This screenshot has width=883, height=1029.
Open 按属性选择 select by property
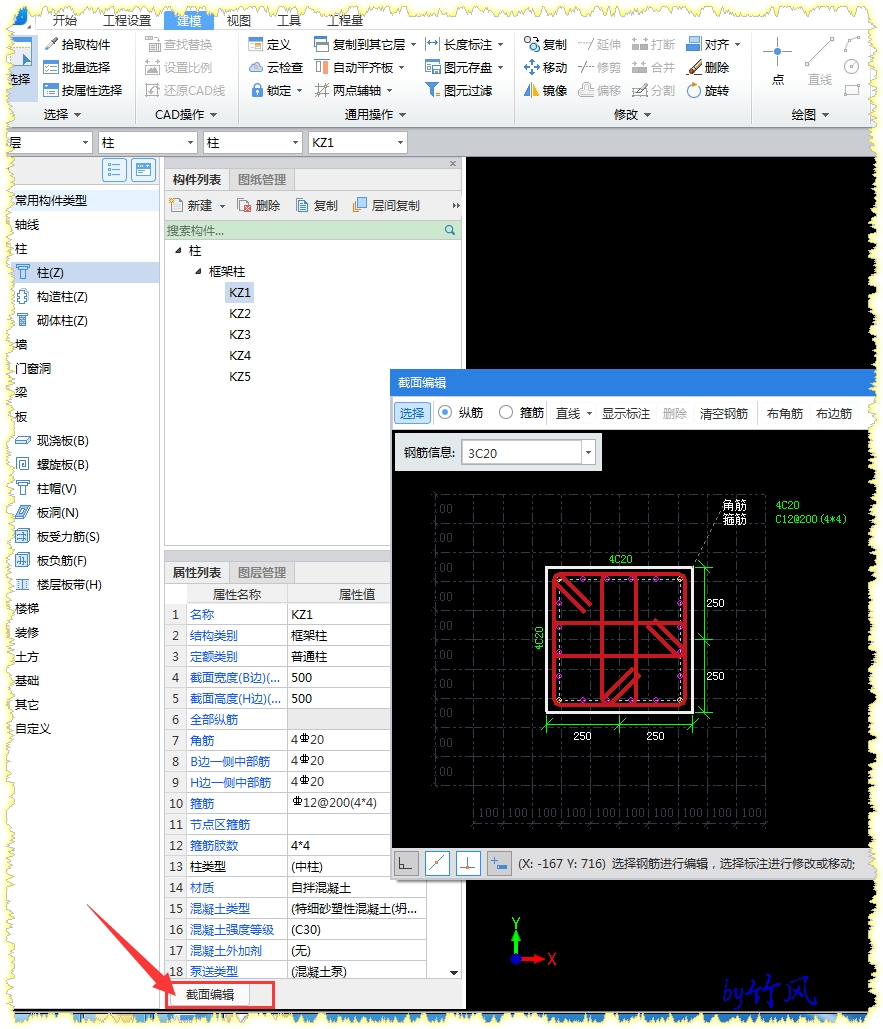click(83, 91)
